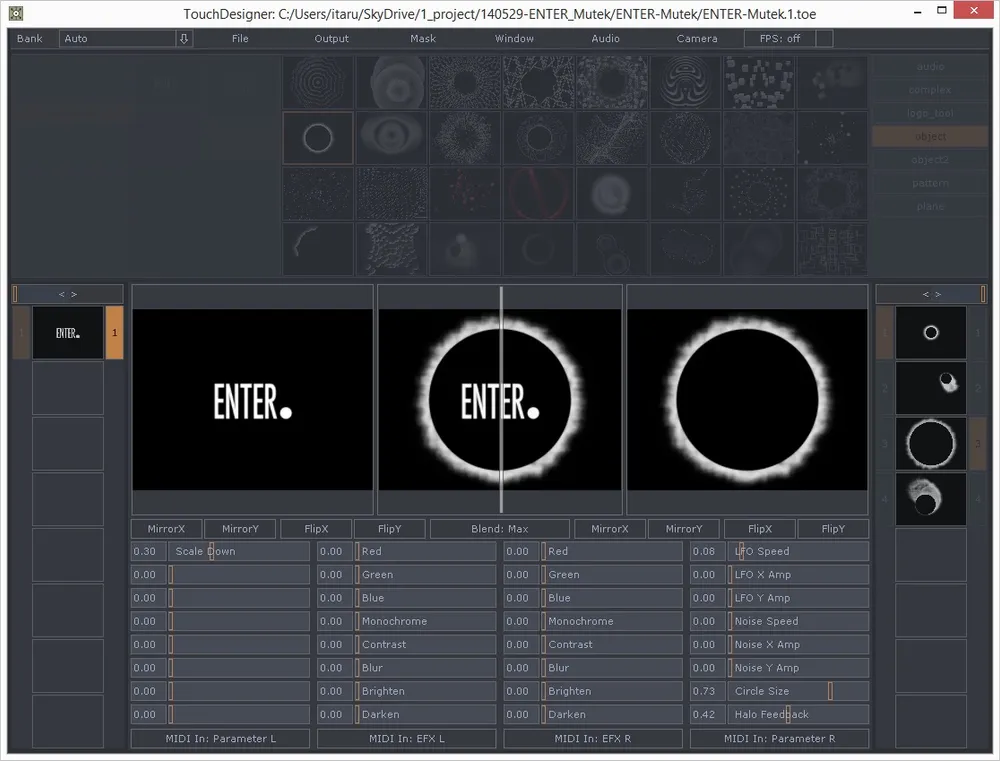Click the right bank page arrows
Viewport: 1000px width, 761px height.
[x=930, y=294]
